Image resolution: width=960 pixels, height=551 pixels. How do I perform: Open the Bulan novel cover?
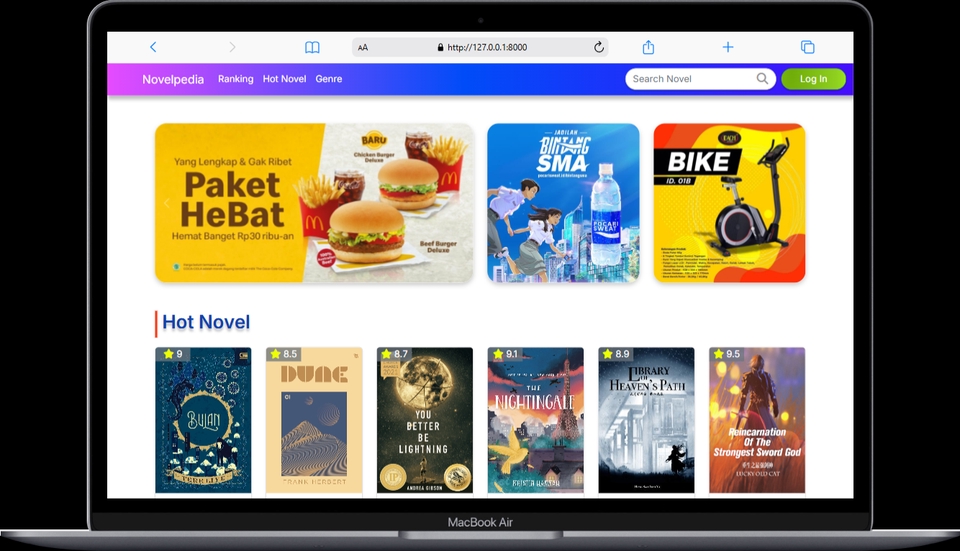point(203,421)
